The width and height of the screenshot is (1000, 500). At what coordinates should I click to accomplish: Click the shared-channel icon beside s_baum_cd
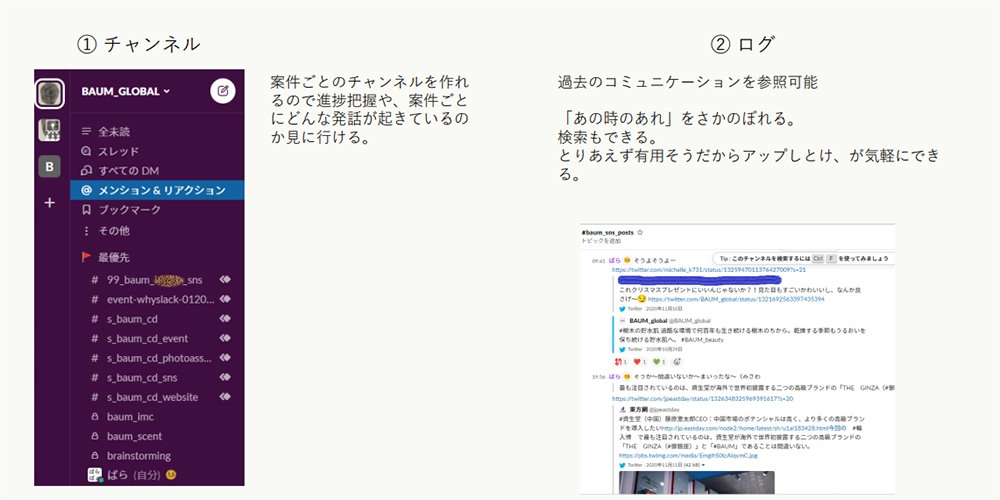[224, 319]
